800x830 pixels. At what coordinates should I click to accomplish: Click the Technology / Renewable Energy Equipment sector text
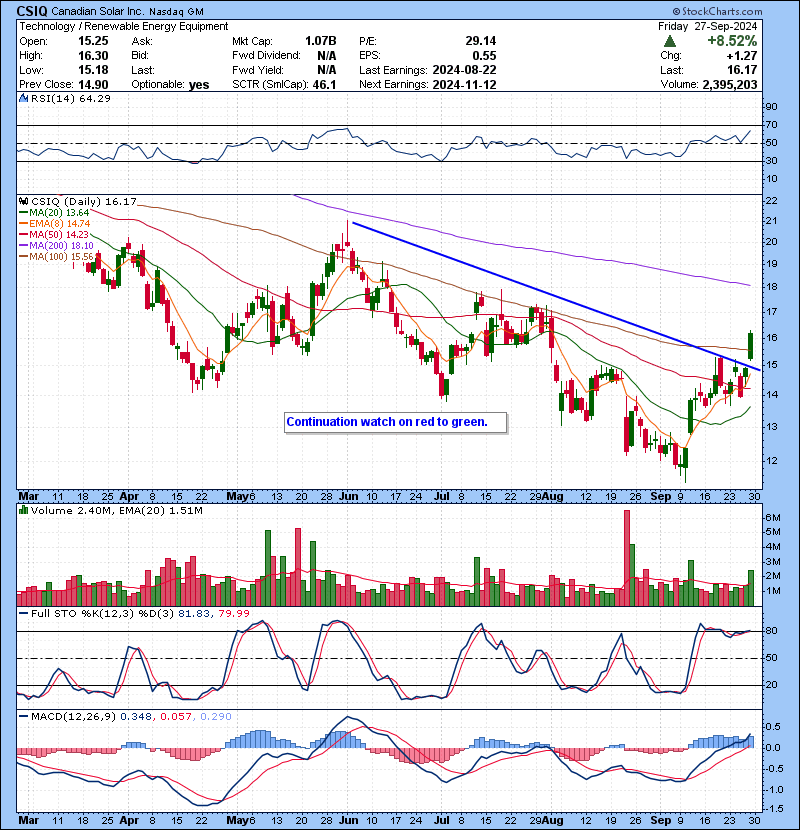point(124,26)
